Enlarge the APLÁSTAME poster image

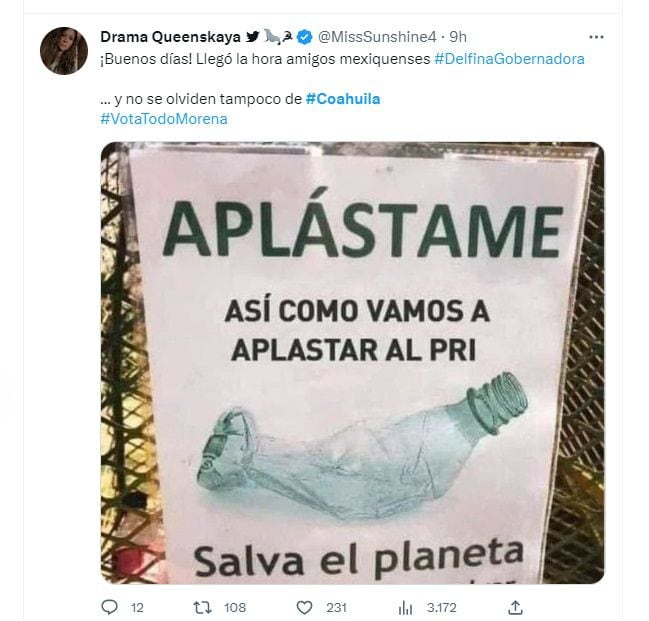(352, 363)
